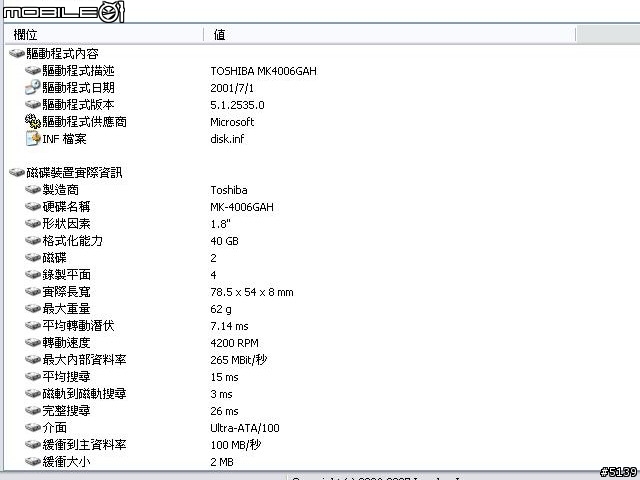This screenshot has height=480, width=640.
Task: Select the 驅動程式內容 group heading
Action: coord(62,53)
